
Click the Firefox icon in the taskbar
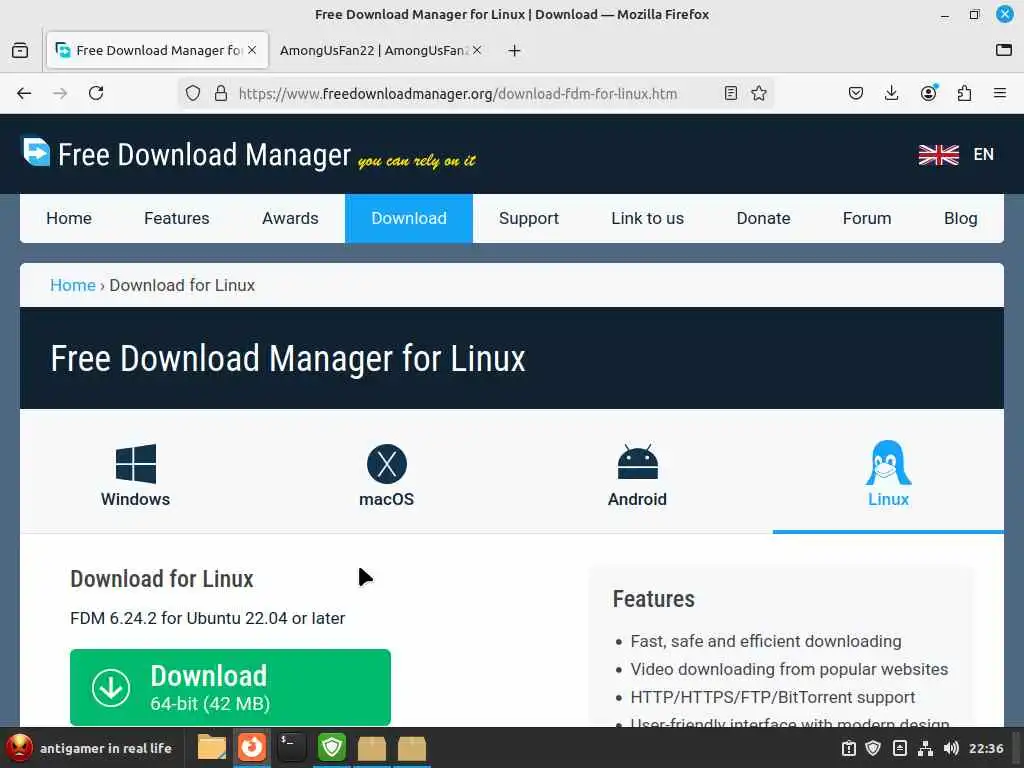pyautogui.click(x=251, y=748)
